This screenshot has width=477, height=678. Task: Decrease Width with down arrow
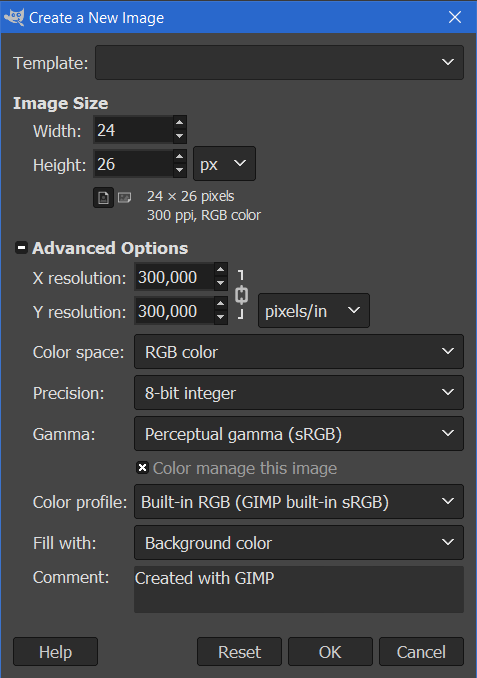pos(179,136)
